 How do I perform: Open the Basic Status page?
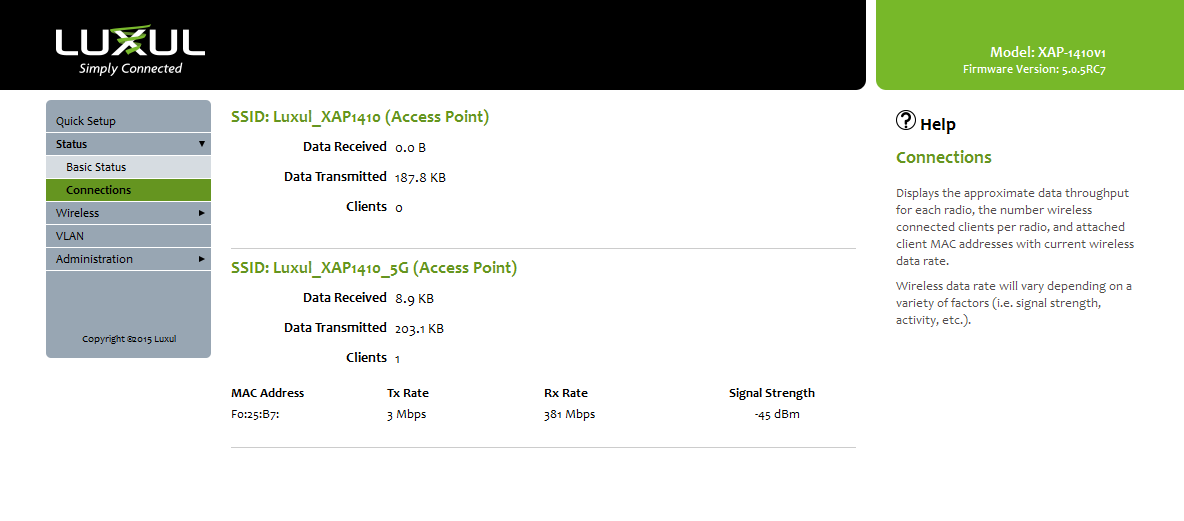96,167
